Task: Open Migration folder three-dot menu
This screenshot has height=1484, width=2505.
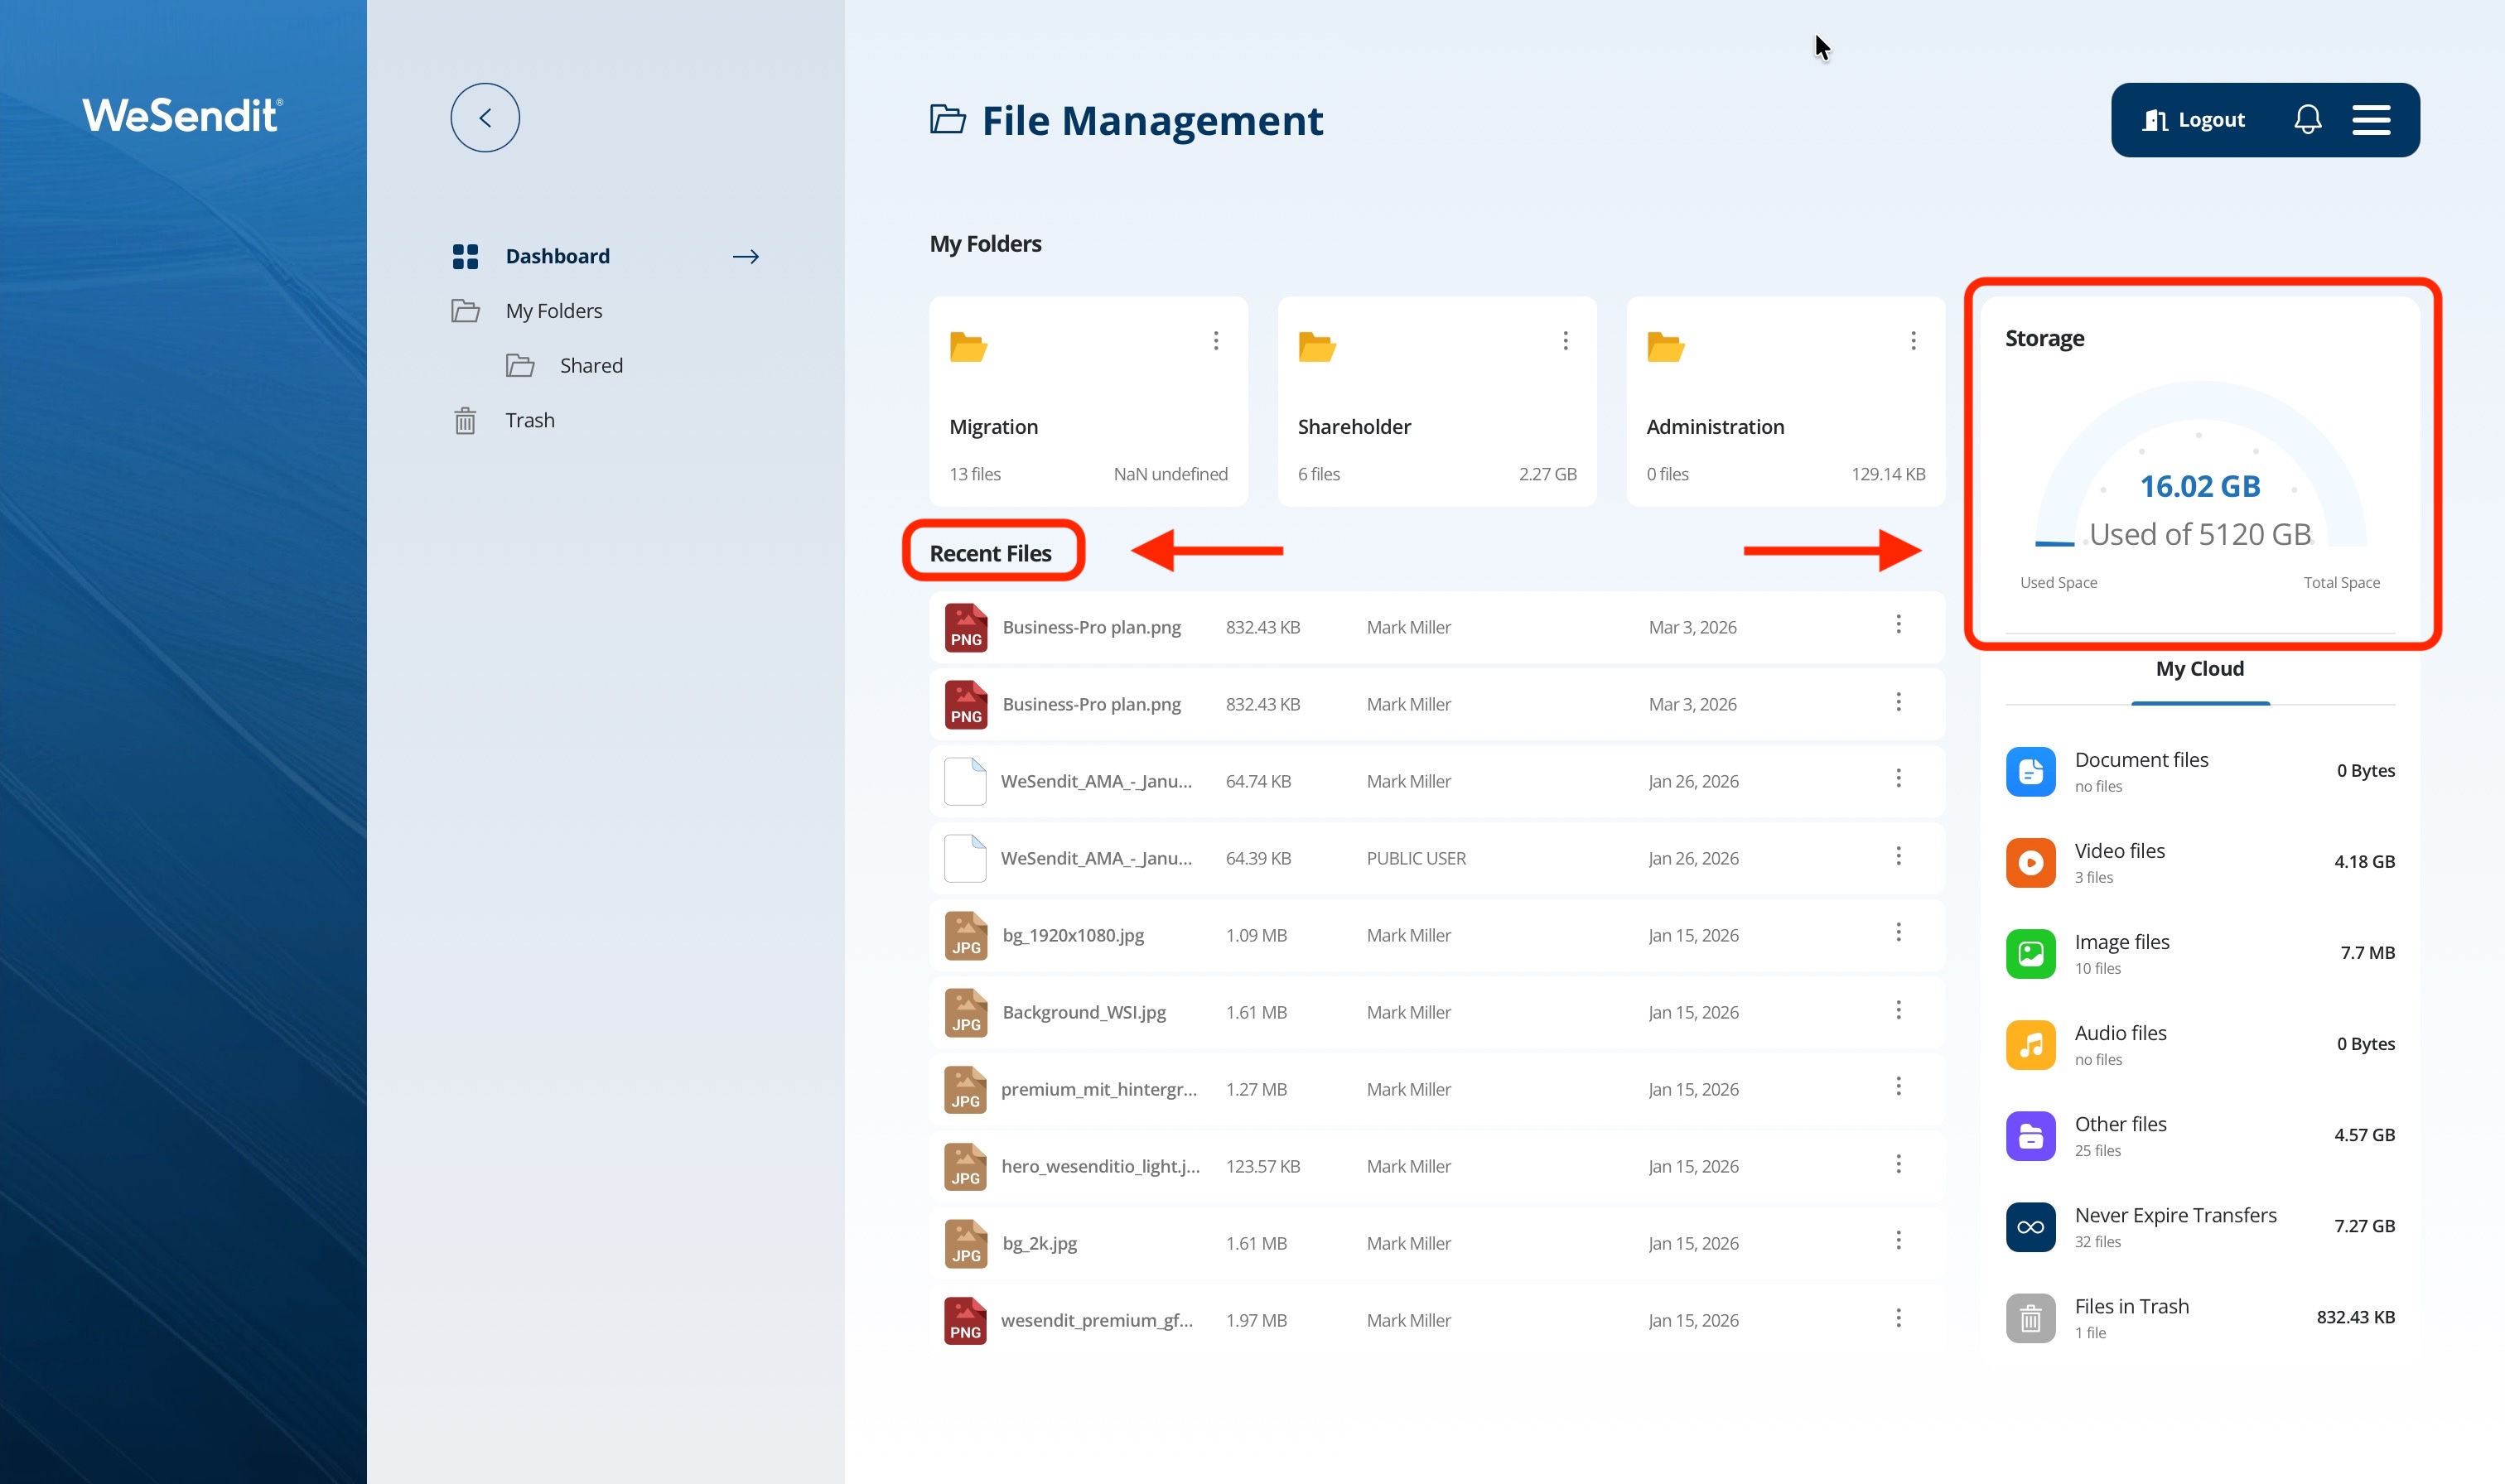Action: pyautogui.click(x=1216, y=341)
